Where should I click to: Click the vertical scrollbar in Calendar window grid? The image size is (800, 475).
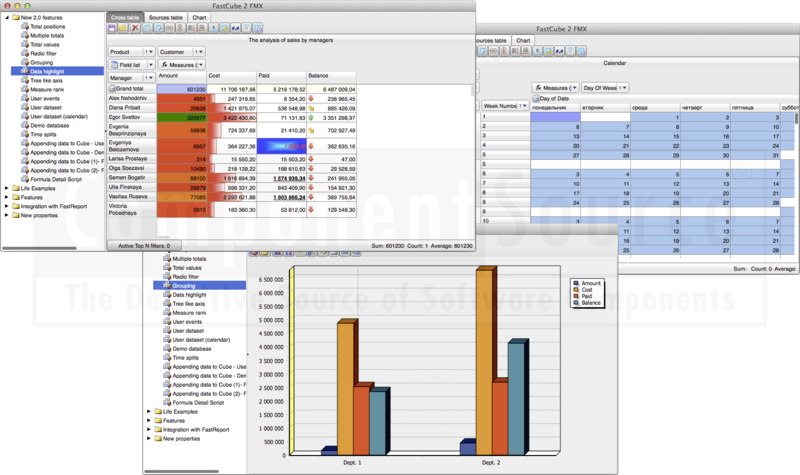(x=796, y=118)
